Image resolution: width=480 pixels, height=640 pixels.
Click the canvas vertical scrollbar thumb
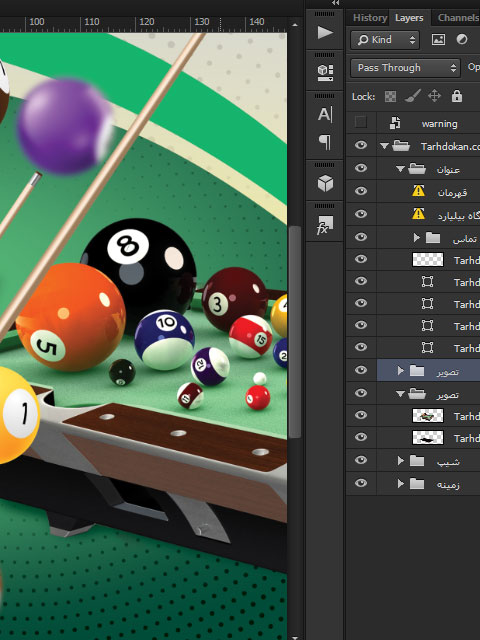click(x=295, y=331)
